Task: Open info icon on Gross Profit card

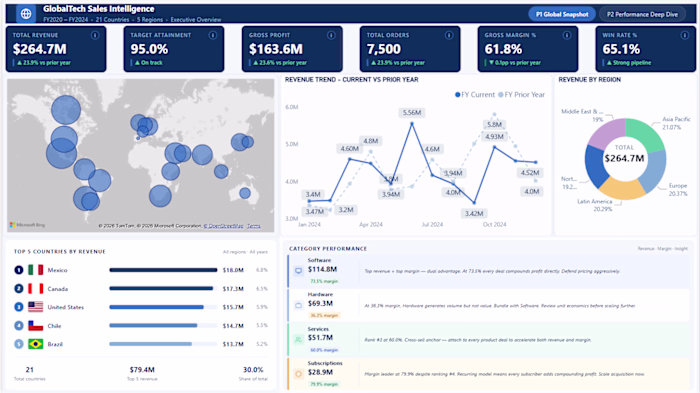Action: pos(331,35)
